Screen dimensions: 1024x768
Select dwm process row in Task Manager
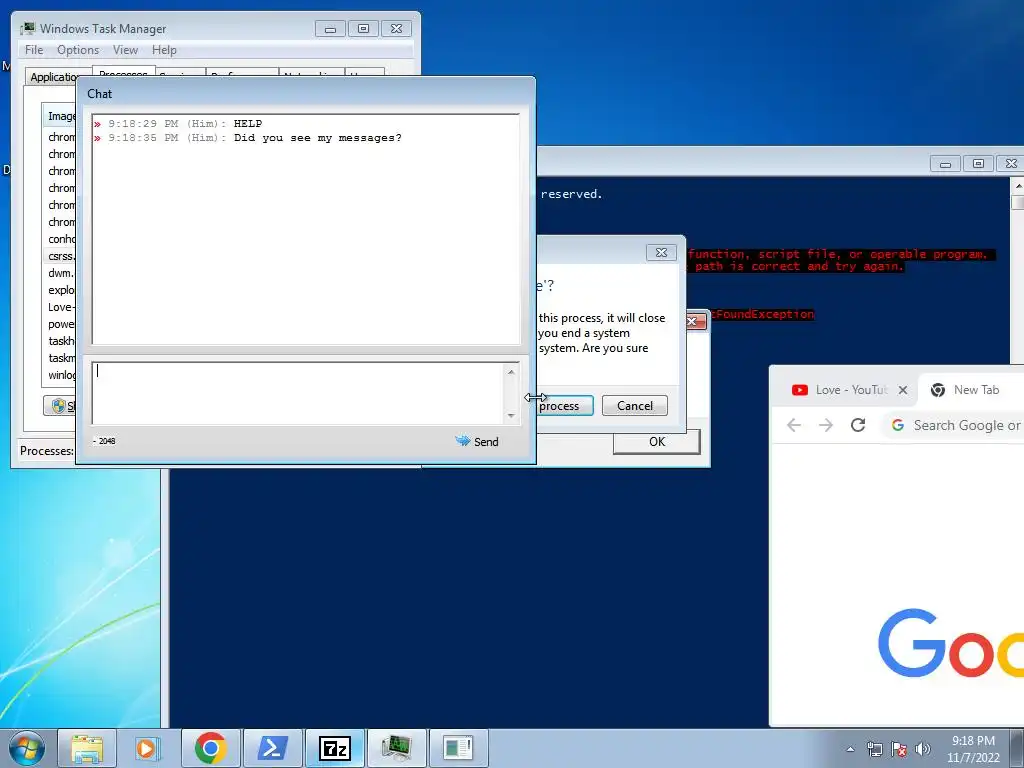tap(60, 273)
